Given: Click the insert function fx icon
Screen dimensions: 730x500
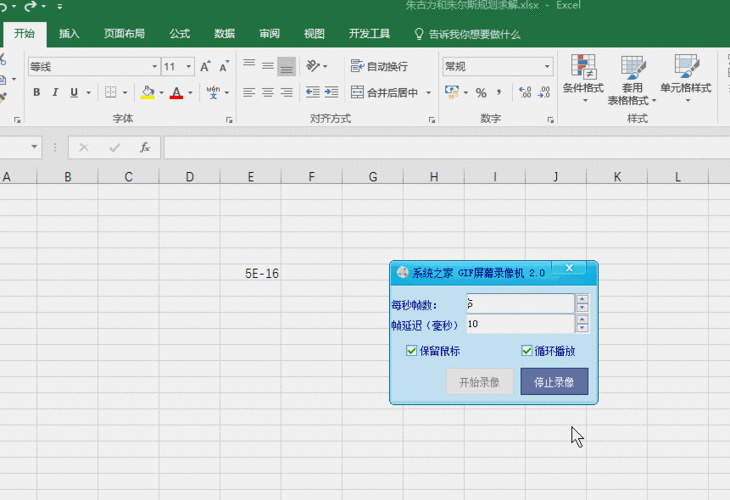Looking at the screenshot, I should (x=145, y=147).
